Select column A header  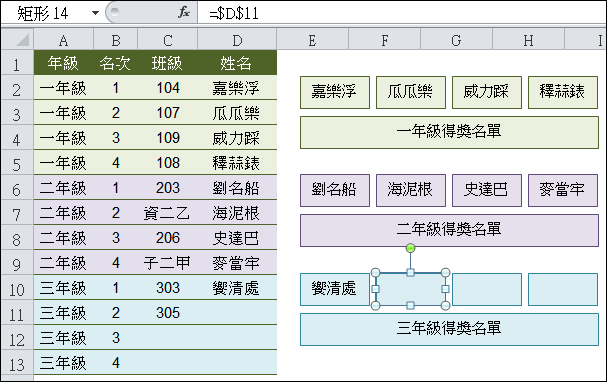tap(63, 40)
